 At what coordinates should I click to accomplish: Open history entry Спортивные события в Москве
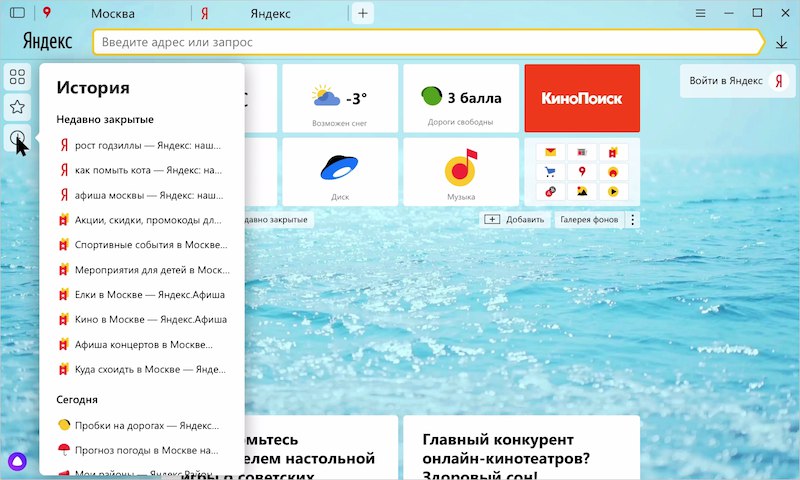click(x=143, y=245)
